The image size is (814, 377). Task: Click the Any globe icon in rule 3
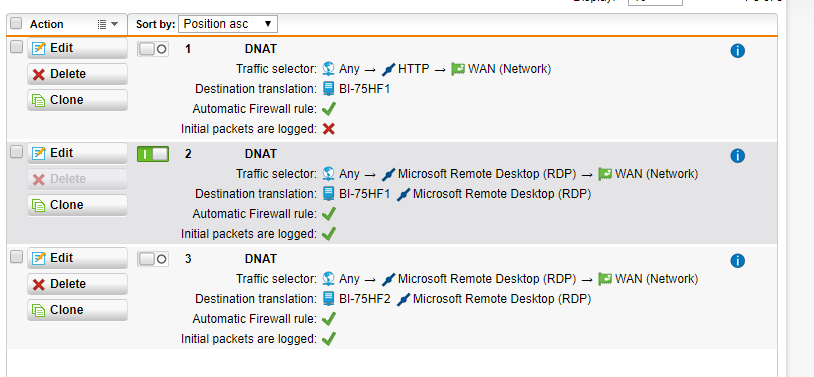coord(328,279)
